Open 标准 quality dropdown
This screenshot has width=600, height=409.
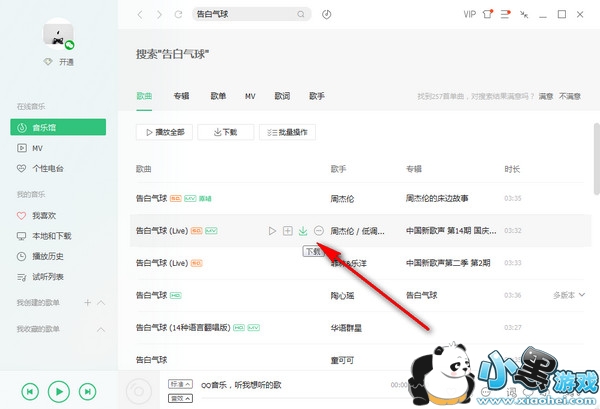180,384
